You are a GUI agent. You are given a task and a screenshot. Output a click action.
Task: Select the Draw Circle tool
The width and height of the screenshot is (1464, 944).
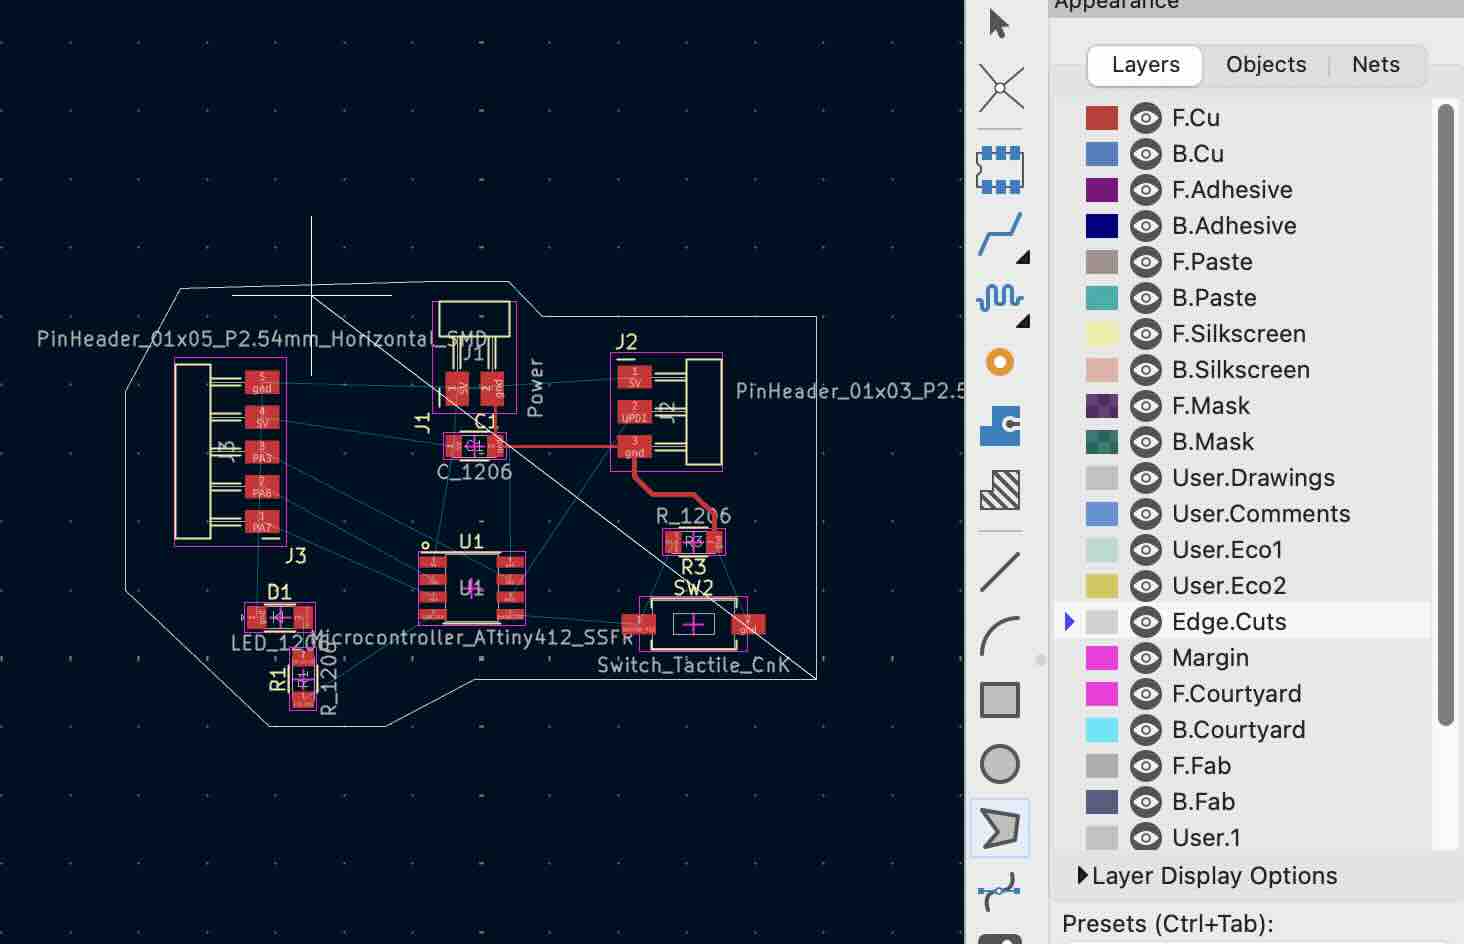pyautogui.click(x=1000, y=764)
